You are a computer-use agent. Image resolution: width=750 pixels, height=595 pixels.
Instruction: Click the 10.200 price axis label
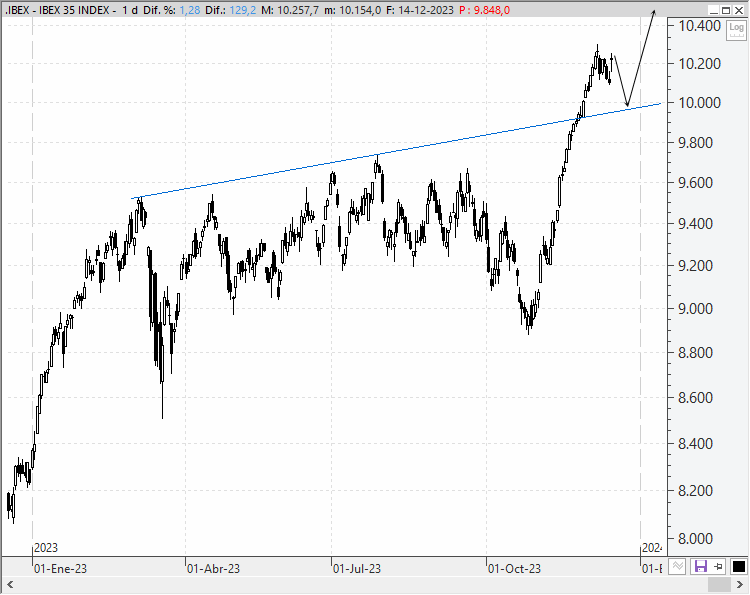(x=700, y=64)
